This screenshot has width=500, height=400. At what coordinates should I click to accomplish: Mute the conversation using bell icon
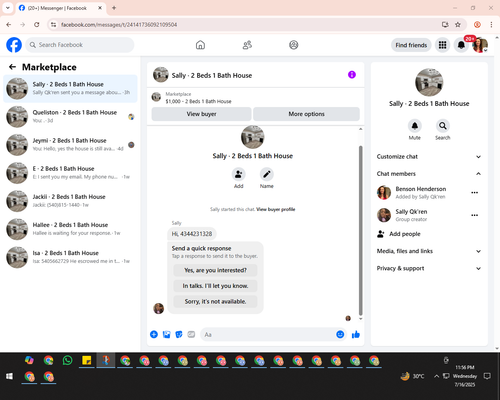point(415,126)
